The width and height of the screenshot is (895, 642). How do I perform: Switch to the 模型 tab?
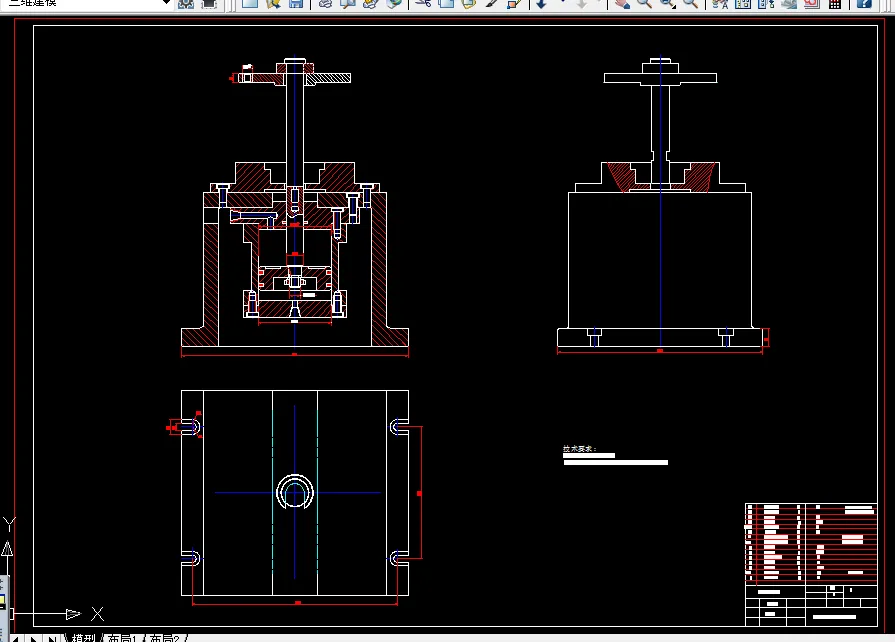pyautogui.click(x=83, y=637)
